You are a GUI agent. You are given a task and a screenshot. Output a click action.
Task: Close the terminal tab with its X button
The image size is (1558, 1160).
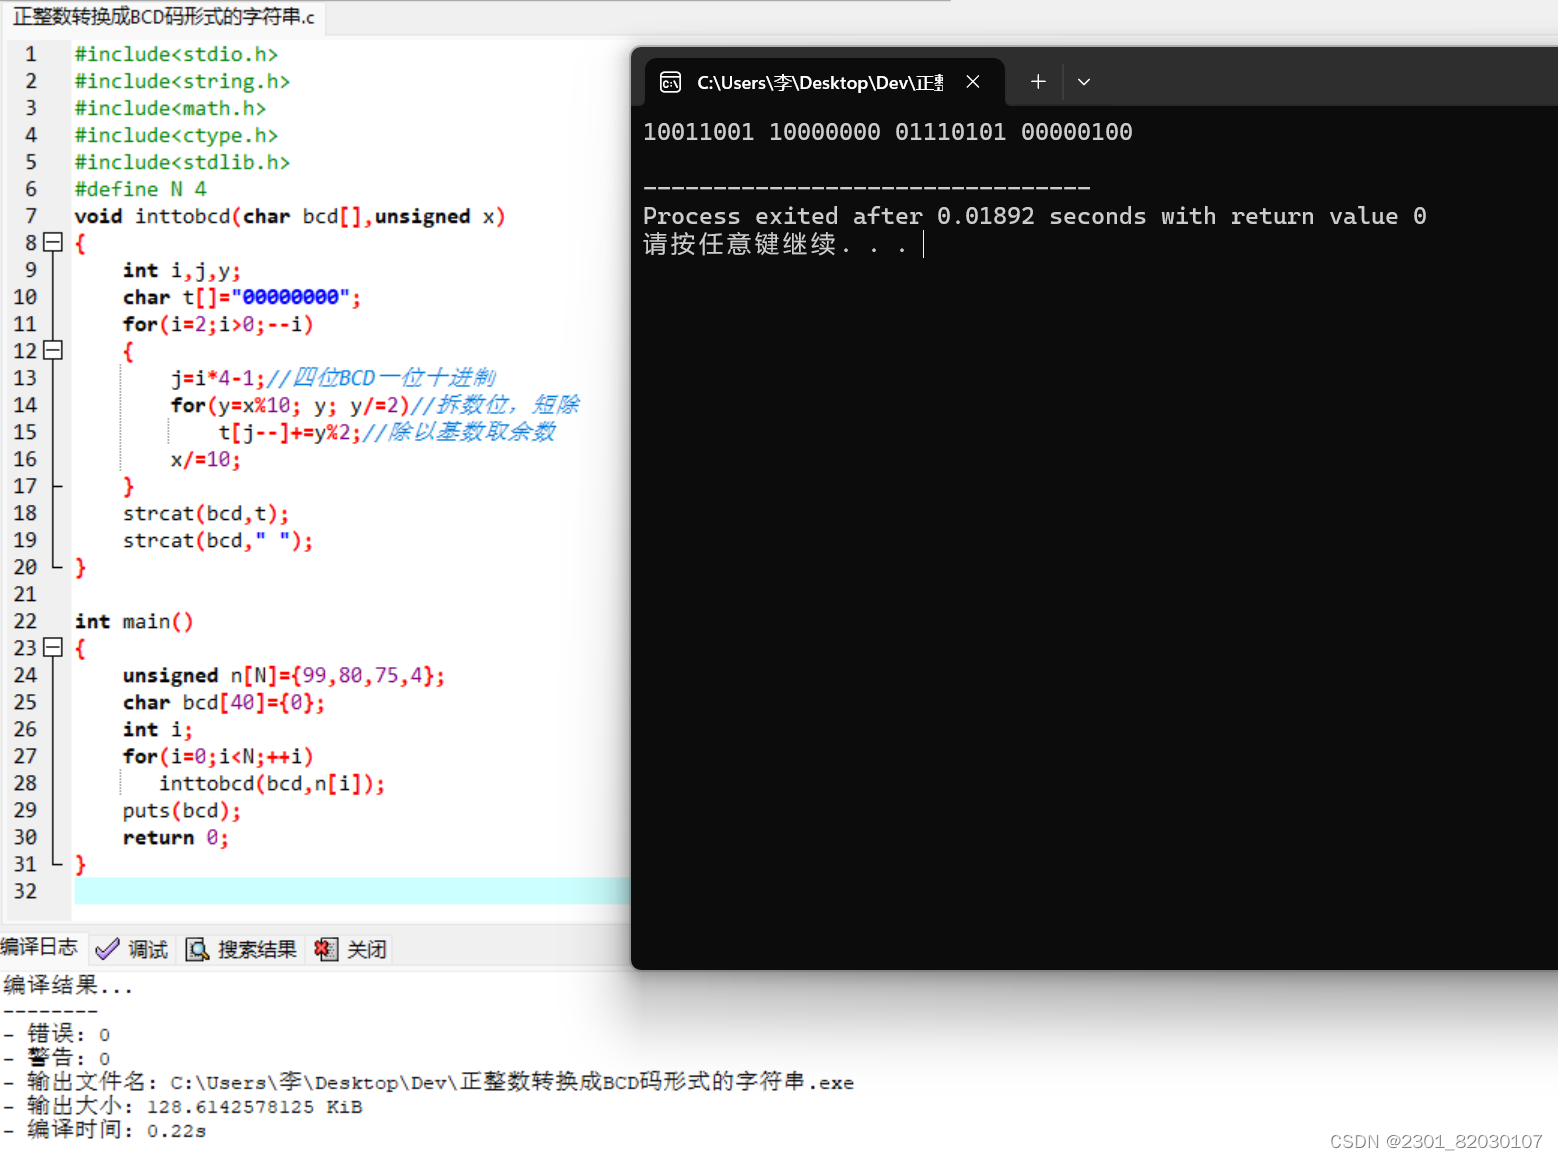click(x=972, y=81)
